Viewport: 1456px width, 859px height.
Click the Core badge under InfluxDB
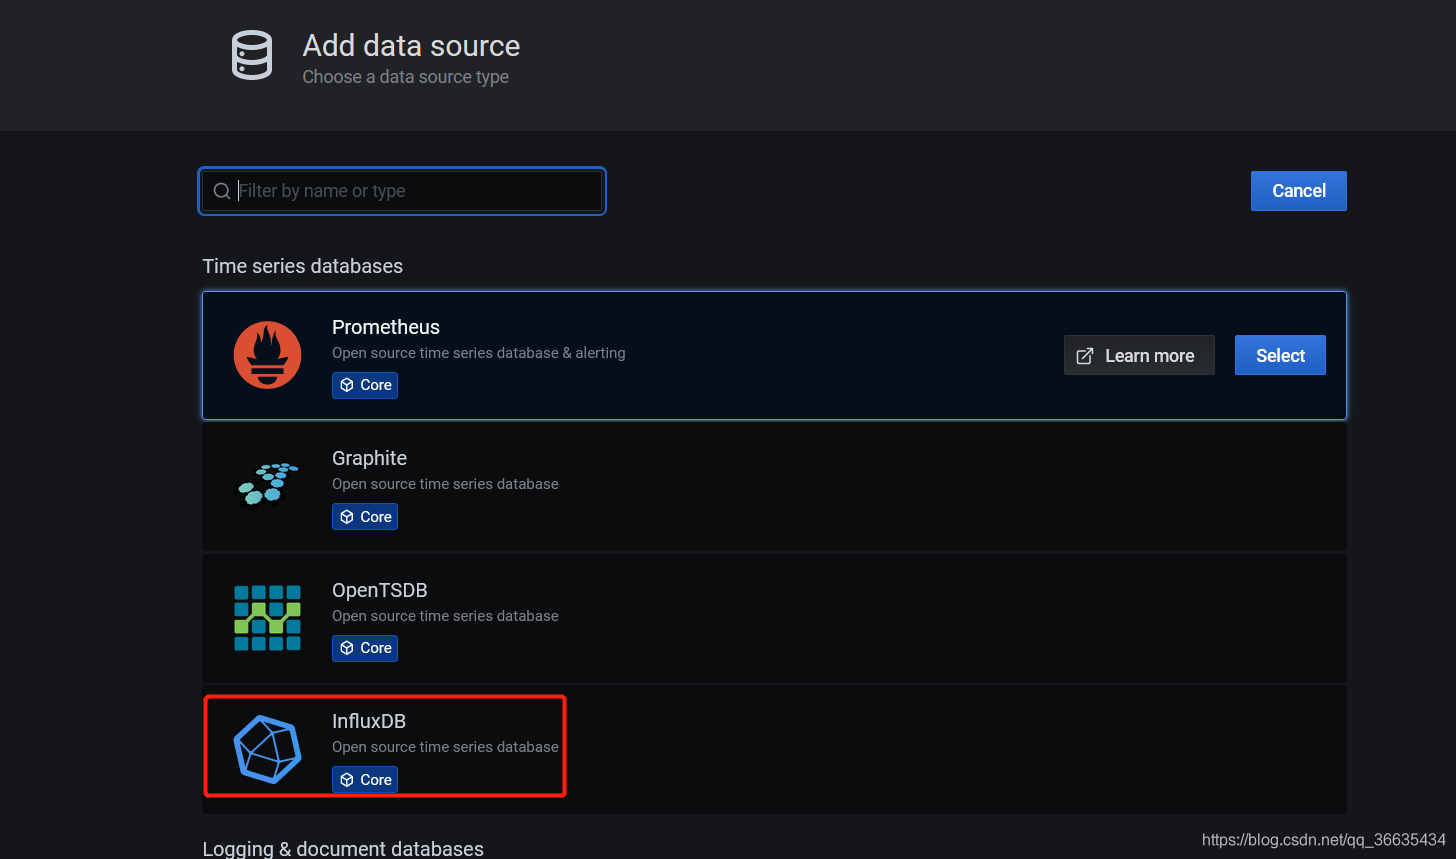(365, 780)
